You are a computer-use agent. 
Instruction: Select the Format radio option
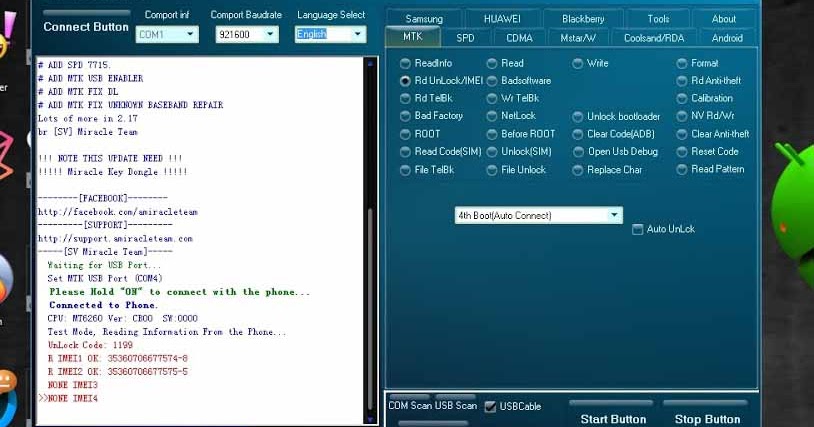click(x=697, y=63)
